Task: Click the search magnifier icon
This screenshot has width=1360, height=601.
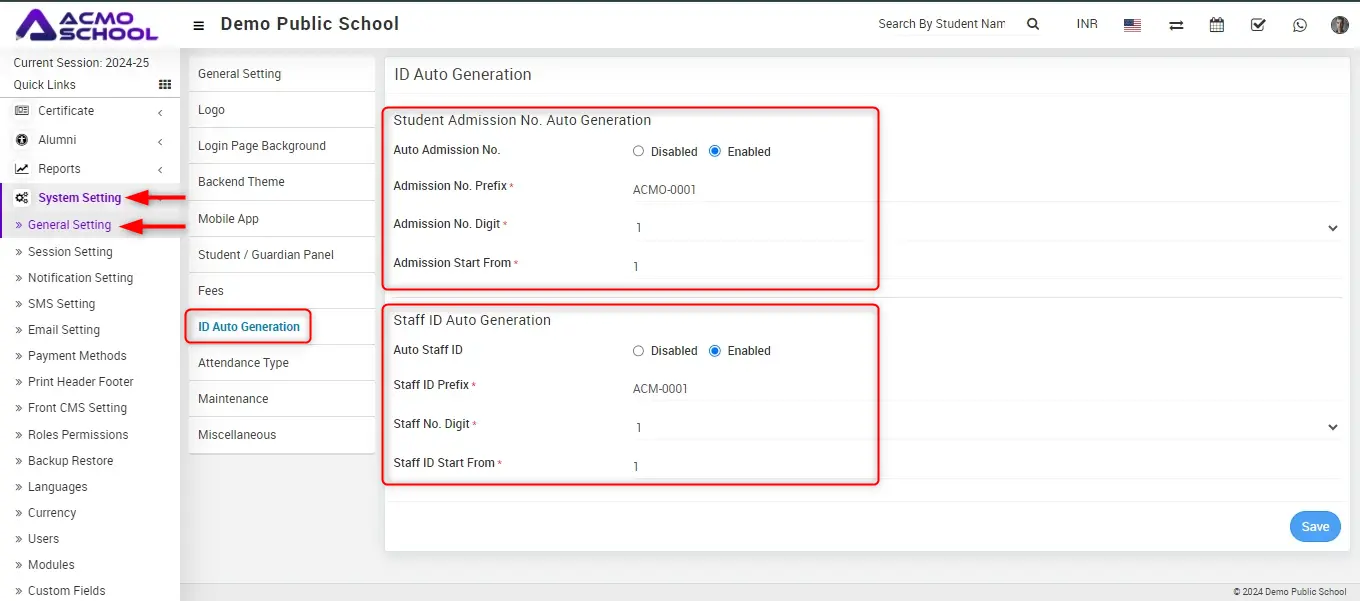Action: [x=1033, y=24]
